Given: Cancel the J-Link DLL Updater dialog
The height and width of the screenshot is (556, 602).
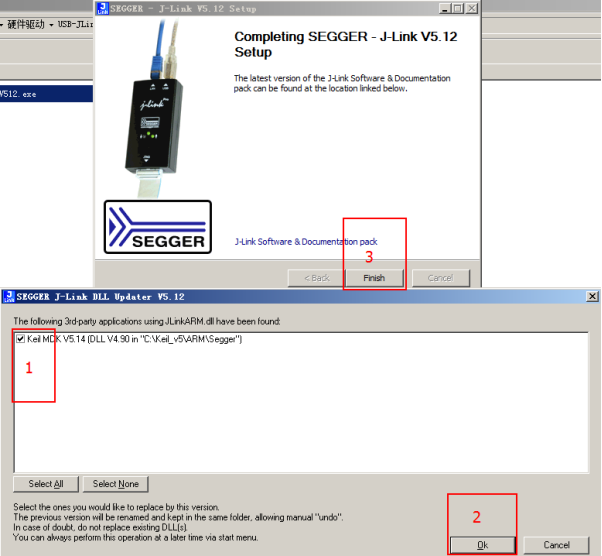Looking at the screenshot, I should [556, 544].
